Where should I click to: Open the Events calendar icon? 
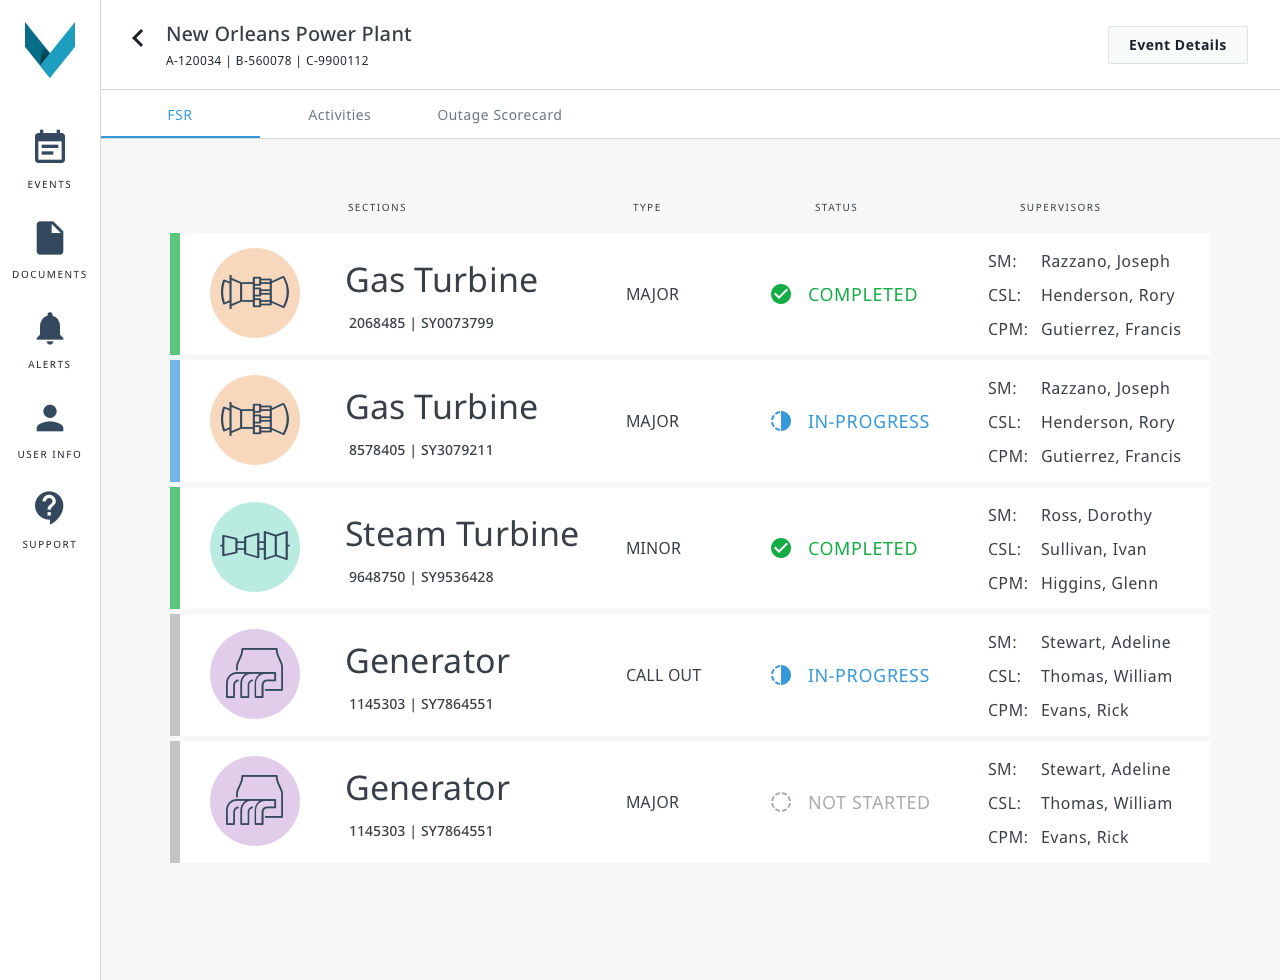(x=50, y=147)
